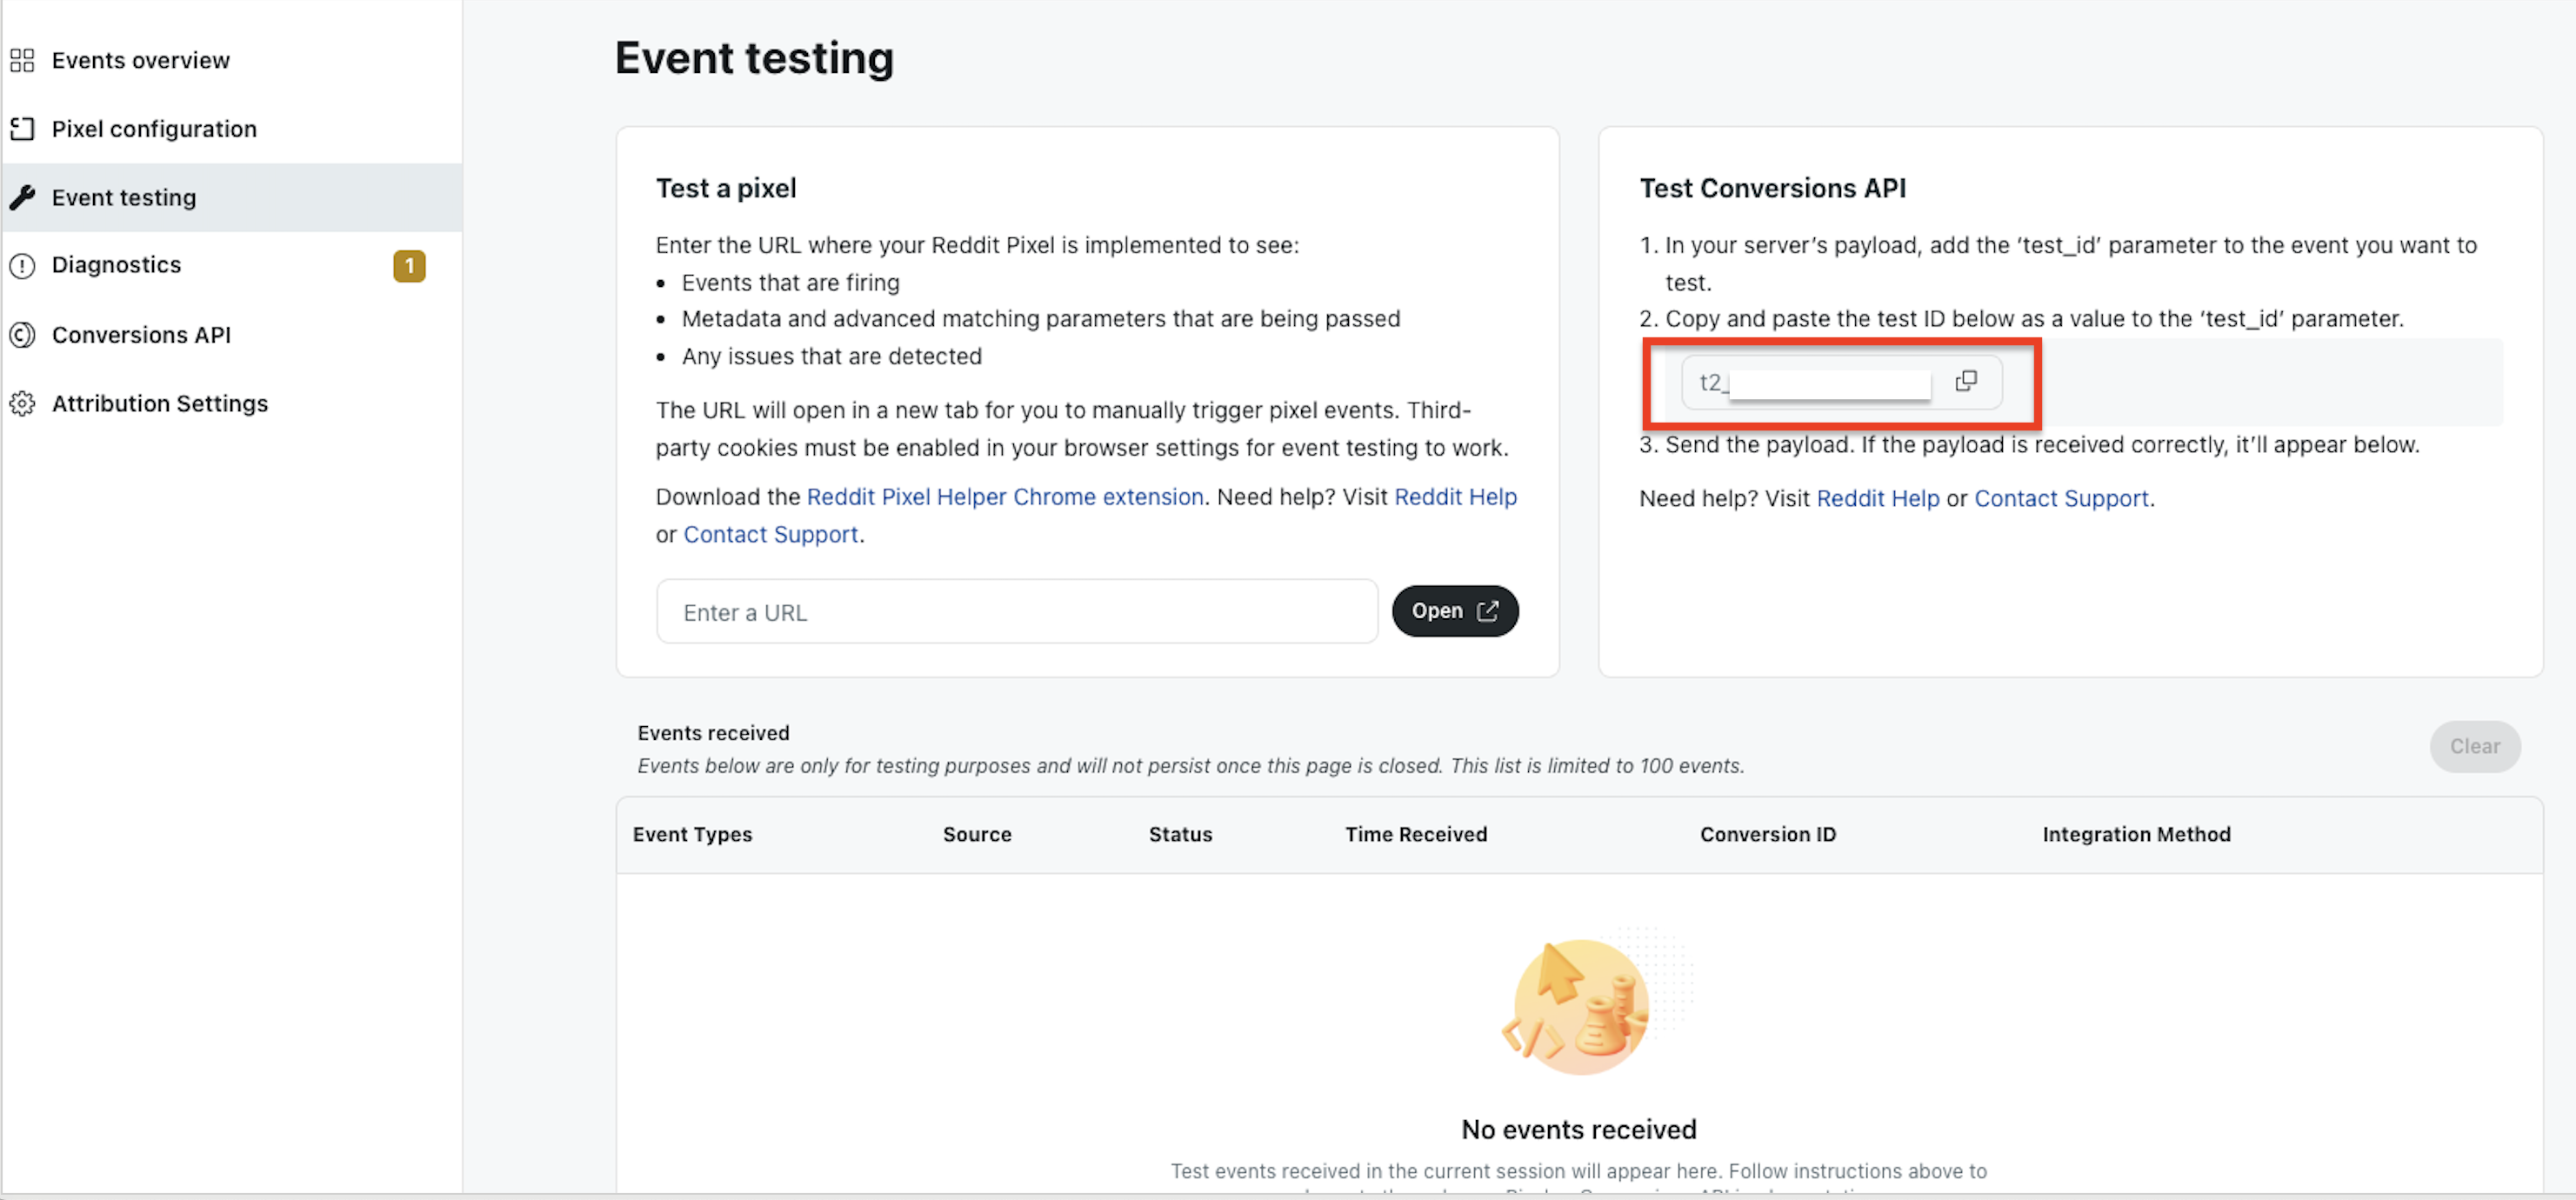
Task: Click the Time Received column header
Action: click(1415, 834)
